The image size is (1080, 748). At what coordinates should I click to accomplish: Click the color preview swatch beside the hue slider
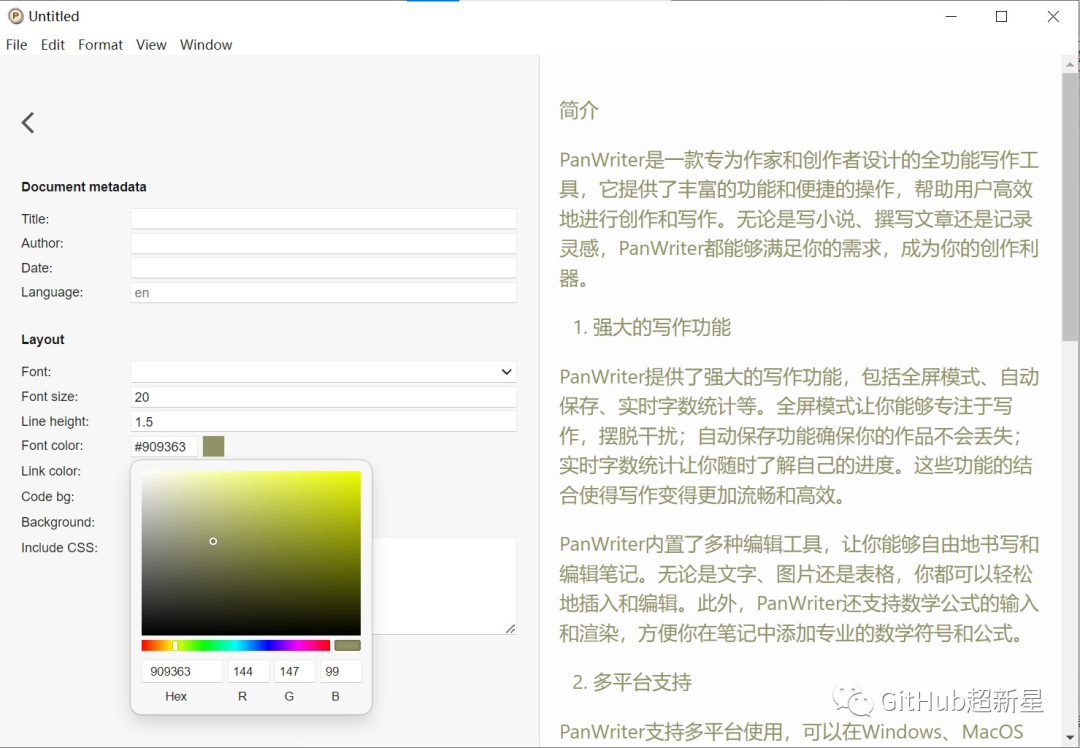347,645
